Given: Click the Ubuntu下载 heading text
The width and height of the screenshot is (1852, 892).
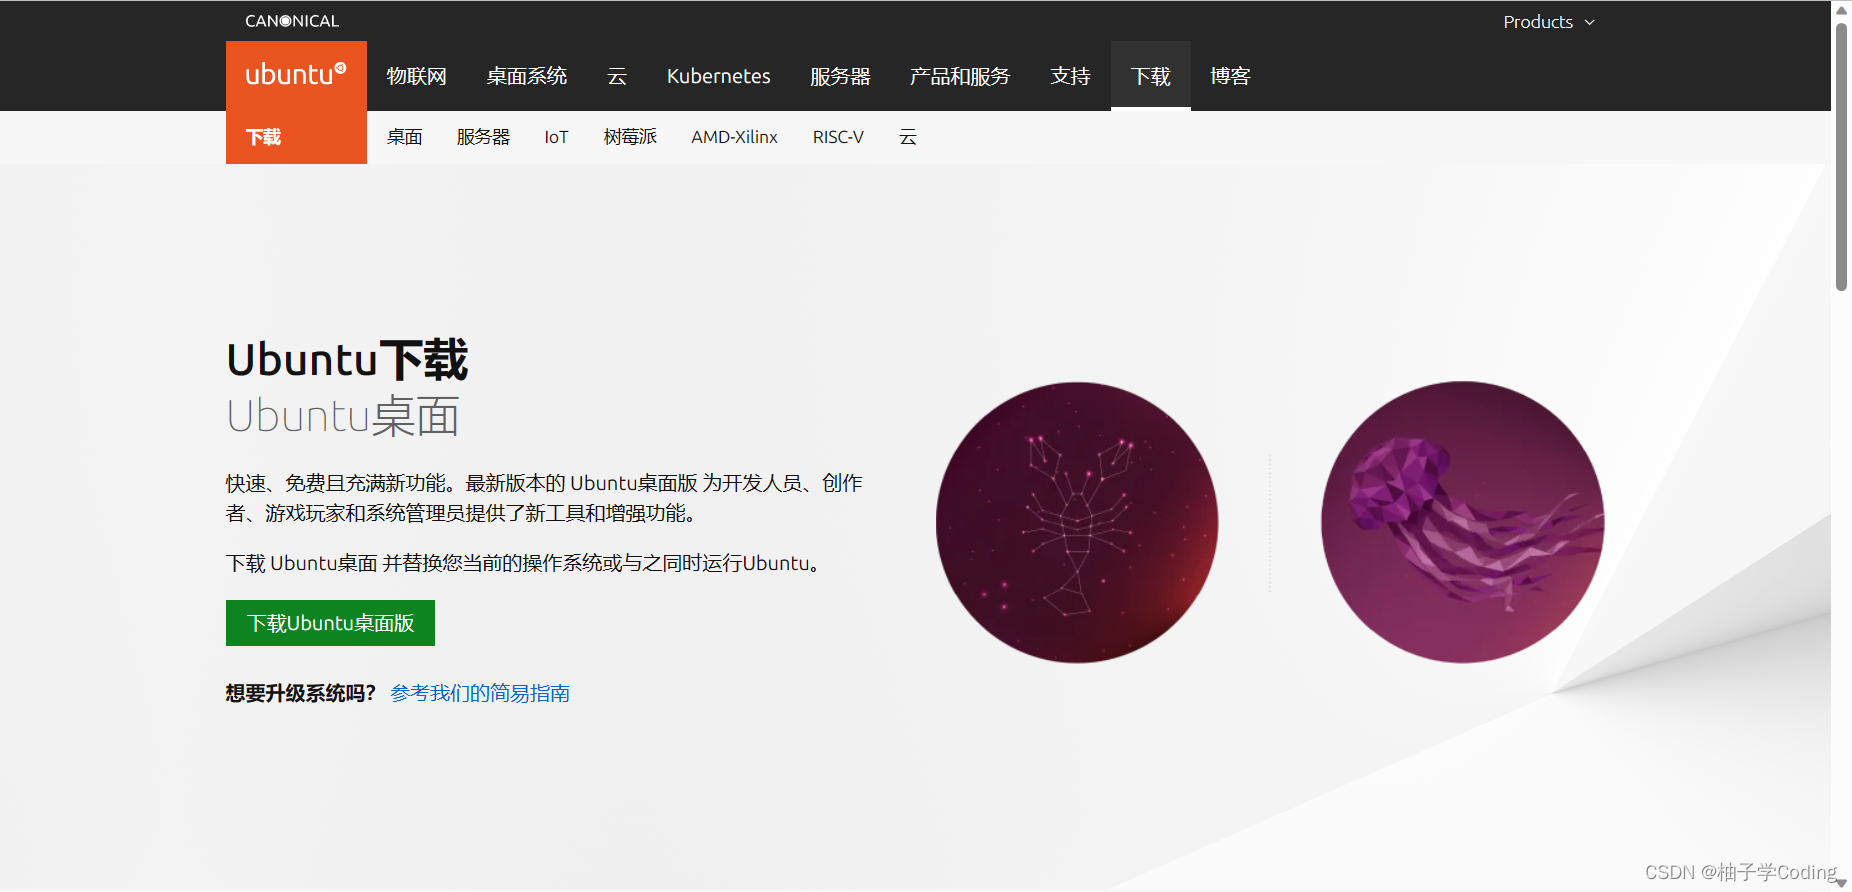Looking at the screenshot, I should point(347,360).
